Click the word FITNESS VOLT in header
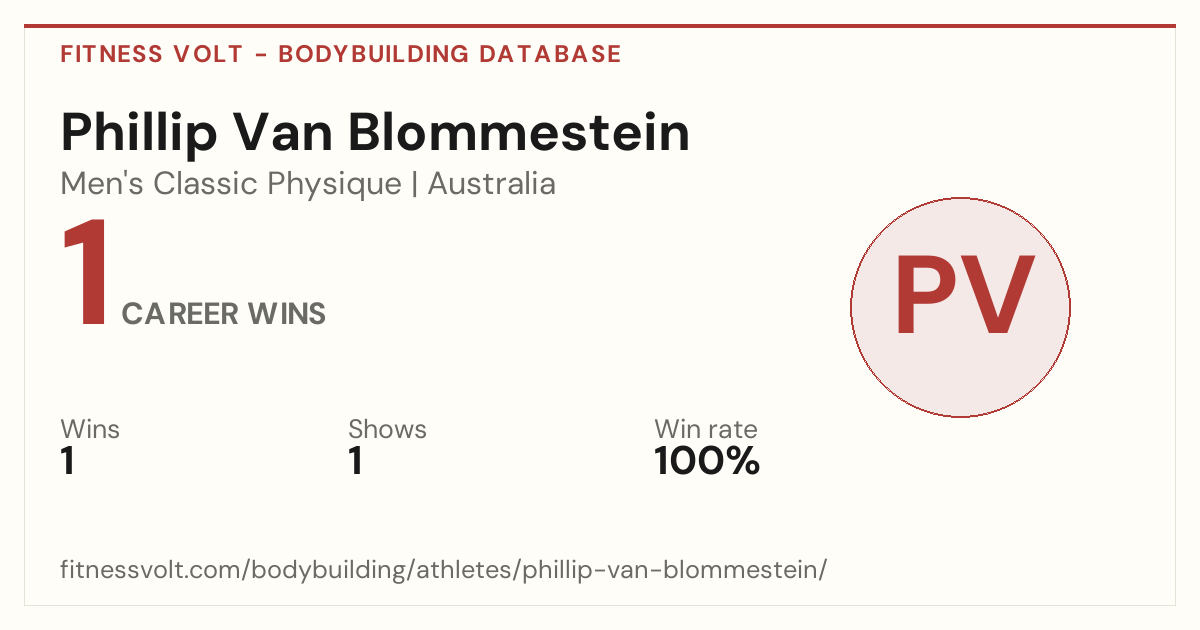The image size is (1200, 630). click(x=152, y=54)
